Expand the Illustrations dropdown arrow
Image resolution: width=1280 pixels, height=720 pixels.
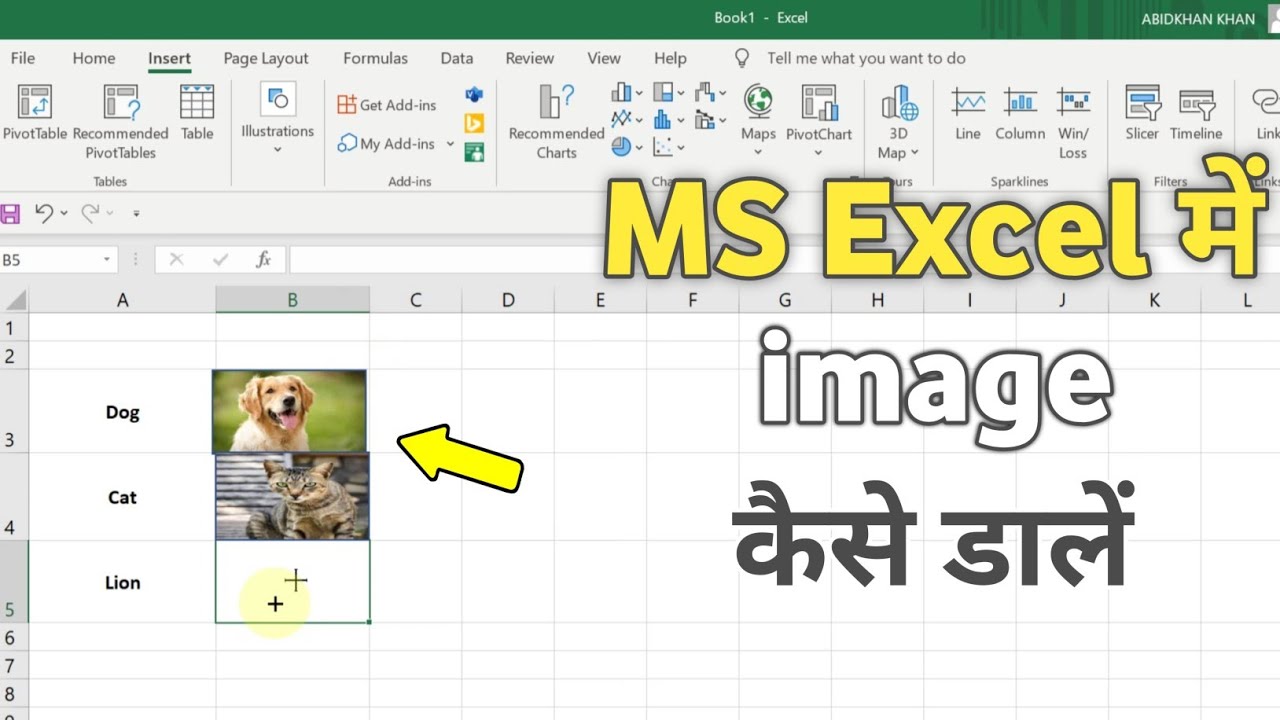[x=278, y=150]
